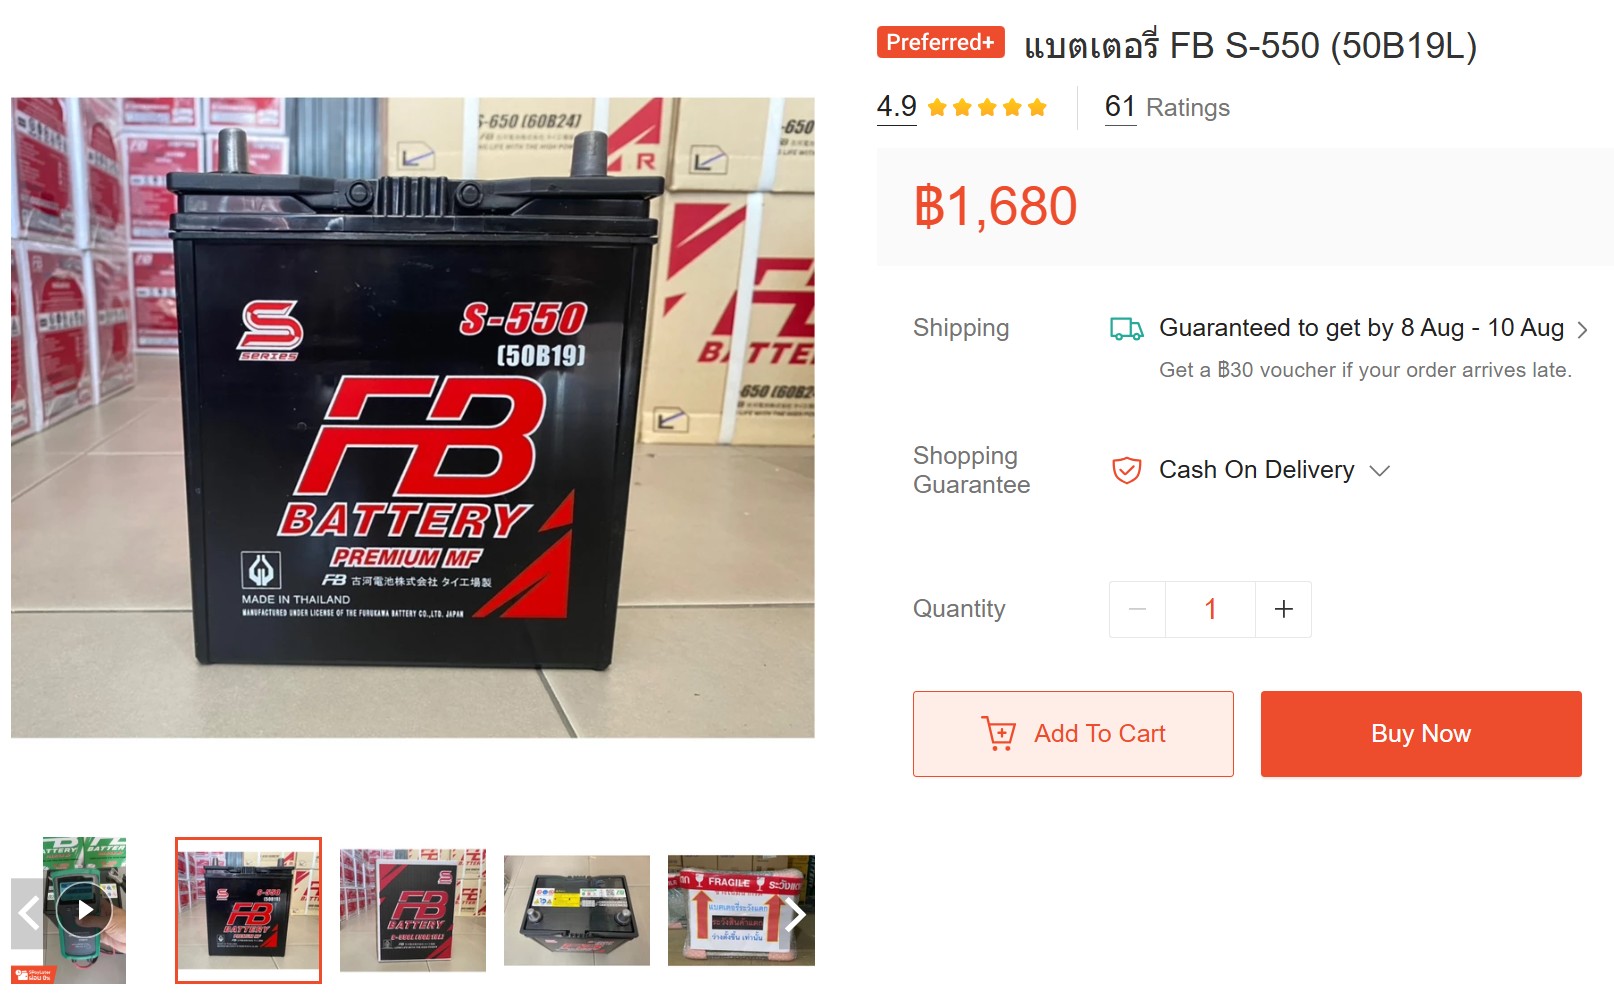Expand the Cash On Delivery dropdown

(x=1380, y=471)
